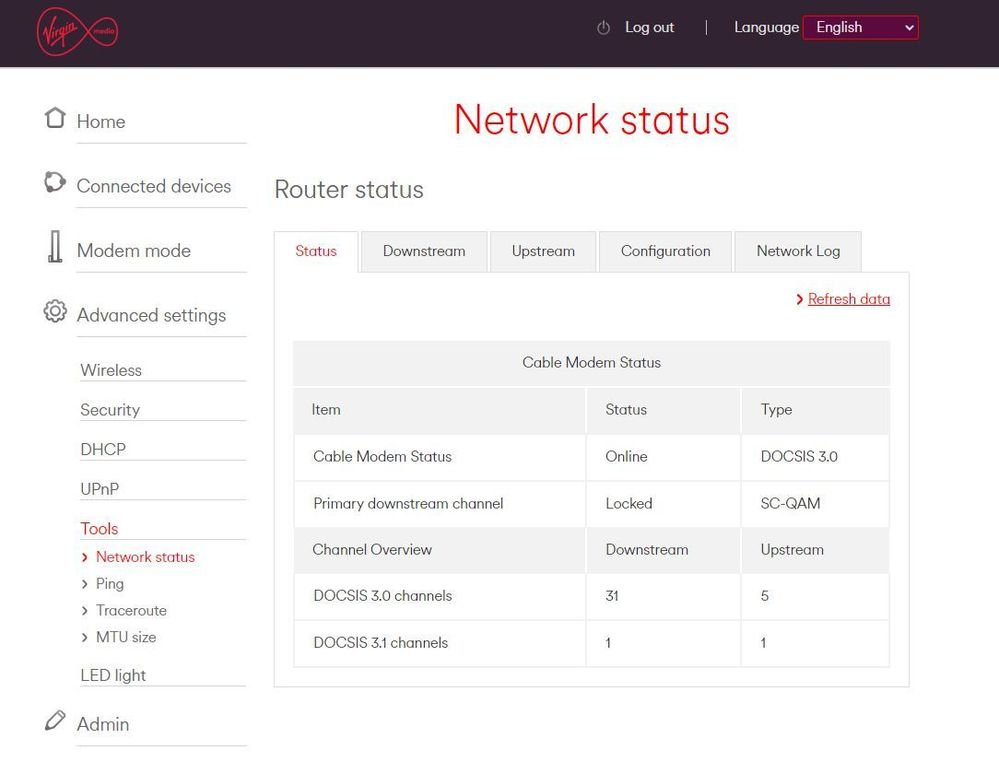This screenshot has height=784, width=999.
Task: Switch to the Downstream tab
Action: (424, 251)
